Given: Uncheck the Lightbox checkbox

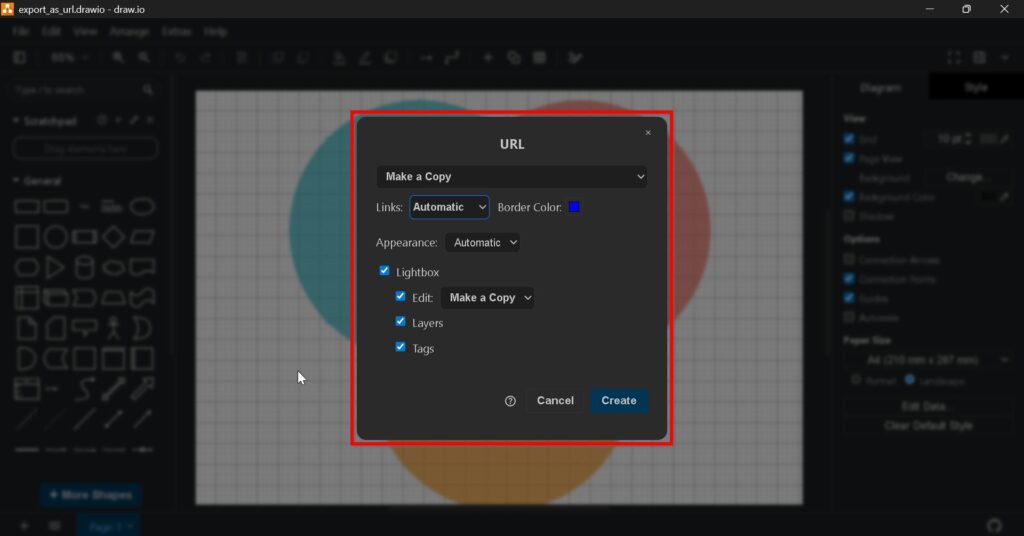Looking at the screenshot, I should (385, 271).
